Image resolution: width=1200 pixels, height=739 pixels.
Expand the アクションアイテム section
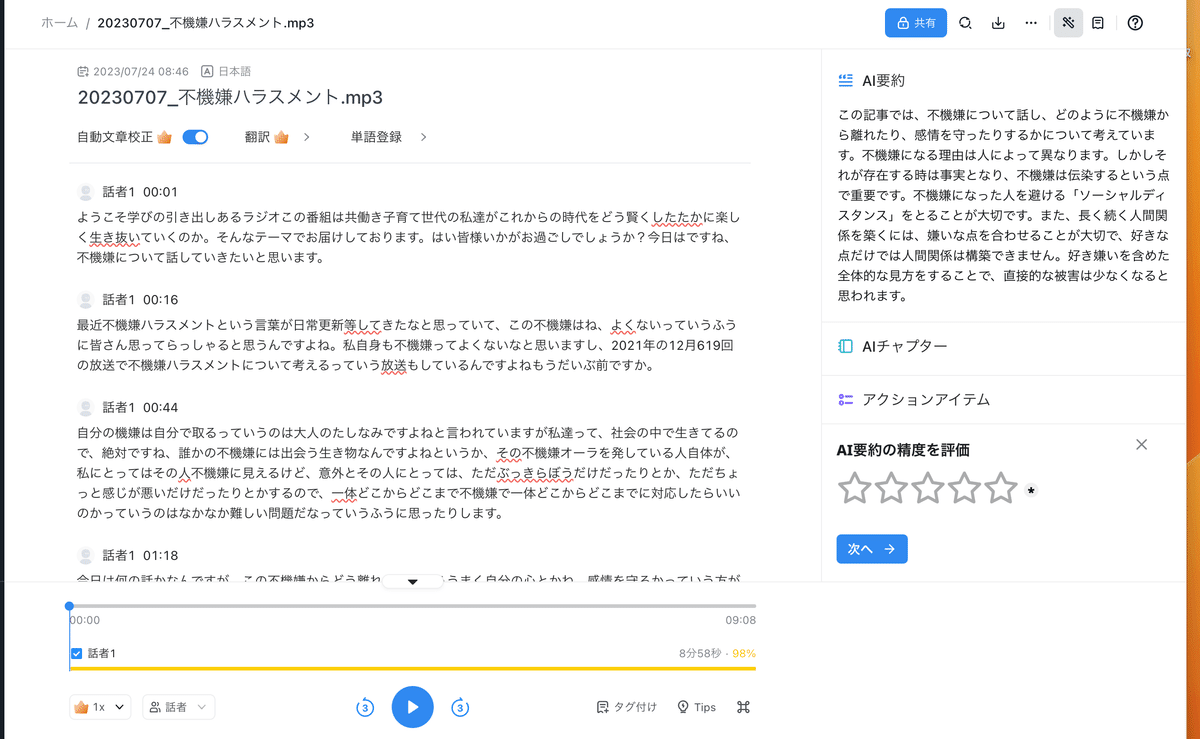click(914, 400)
